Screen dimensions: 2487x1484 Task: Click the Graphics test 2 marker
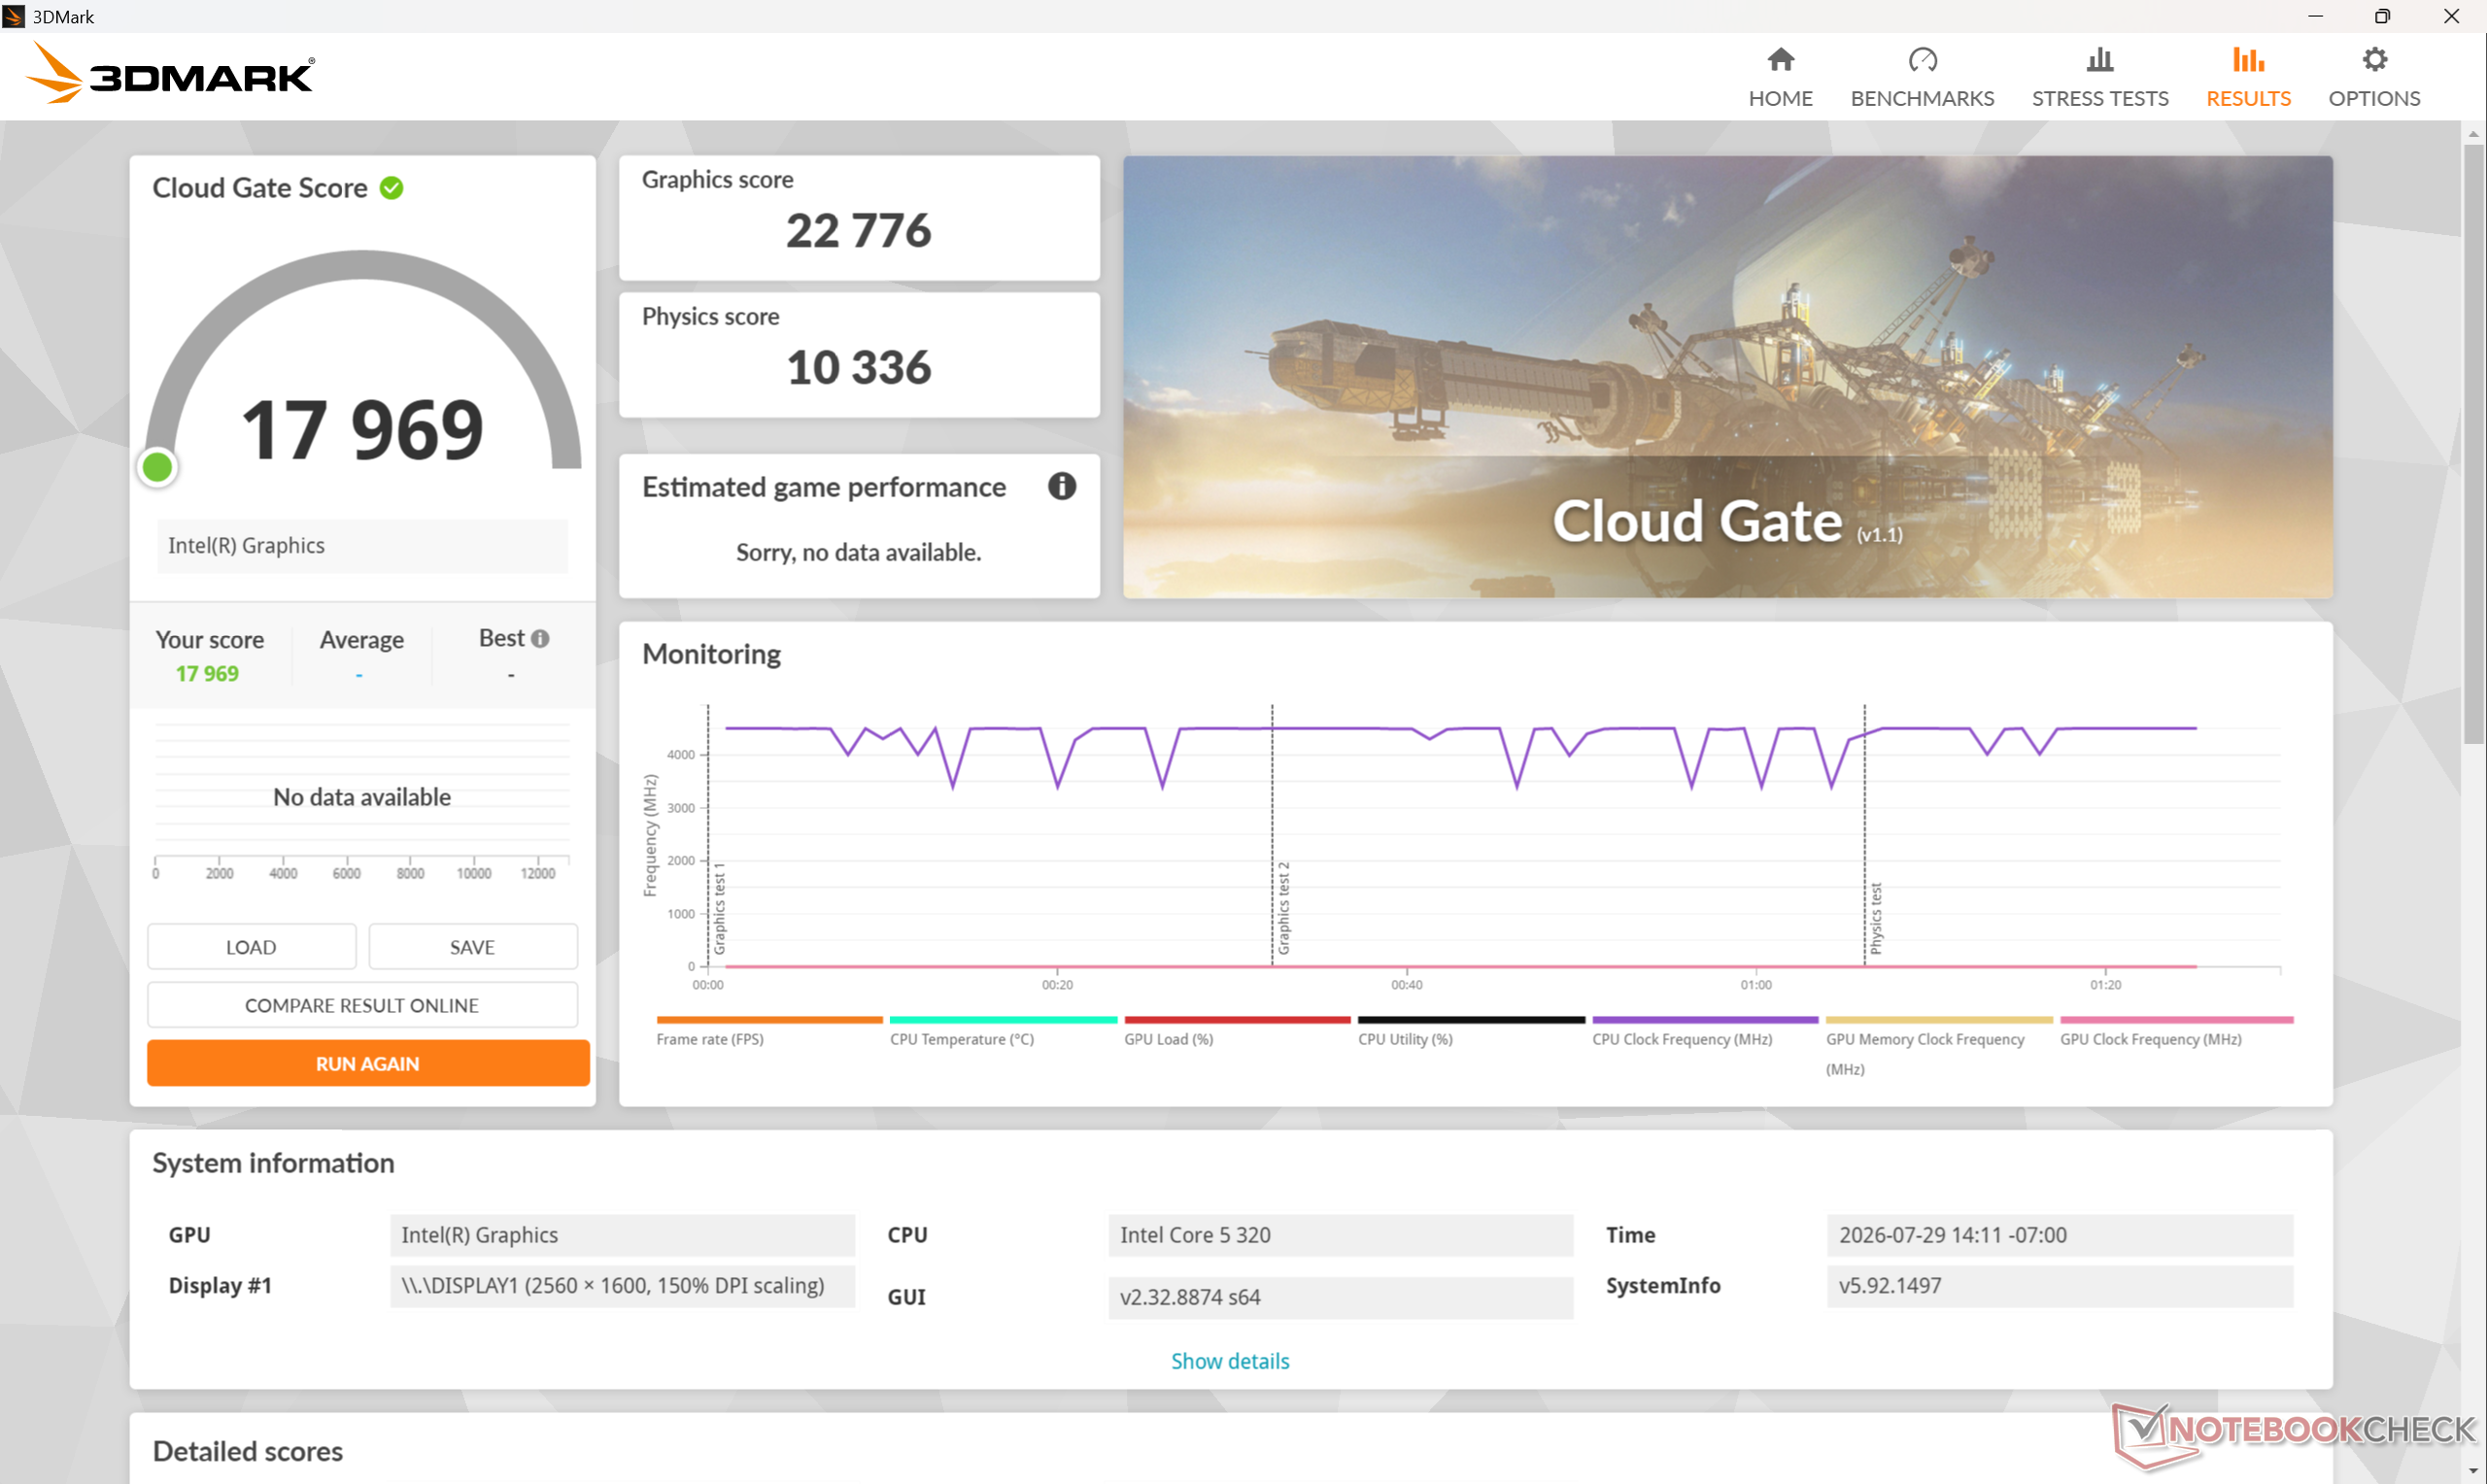[x=1283, y=907]
